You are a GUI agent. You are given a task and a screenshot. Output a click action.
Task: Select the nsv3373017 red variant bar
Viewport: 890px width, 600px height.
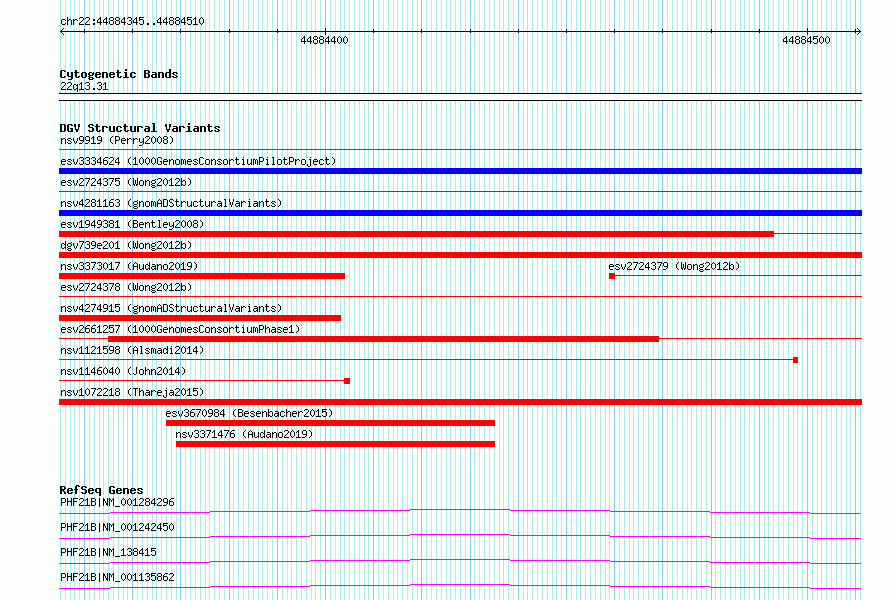(202, 276)
